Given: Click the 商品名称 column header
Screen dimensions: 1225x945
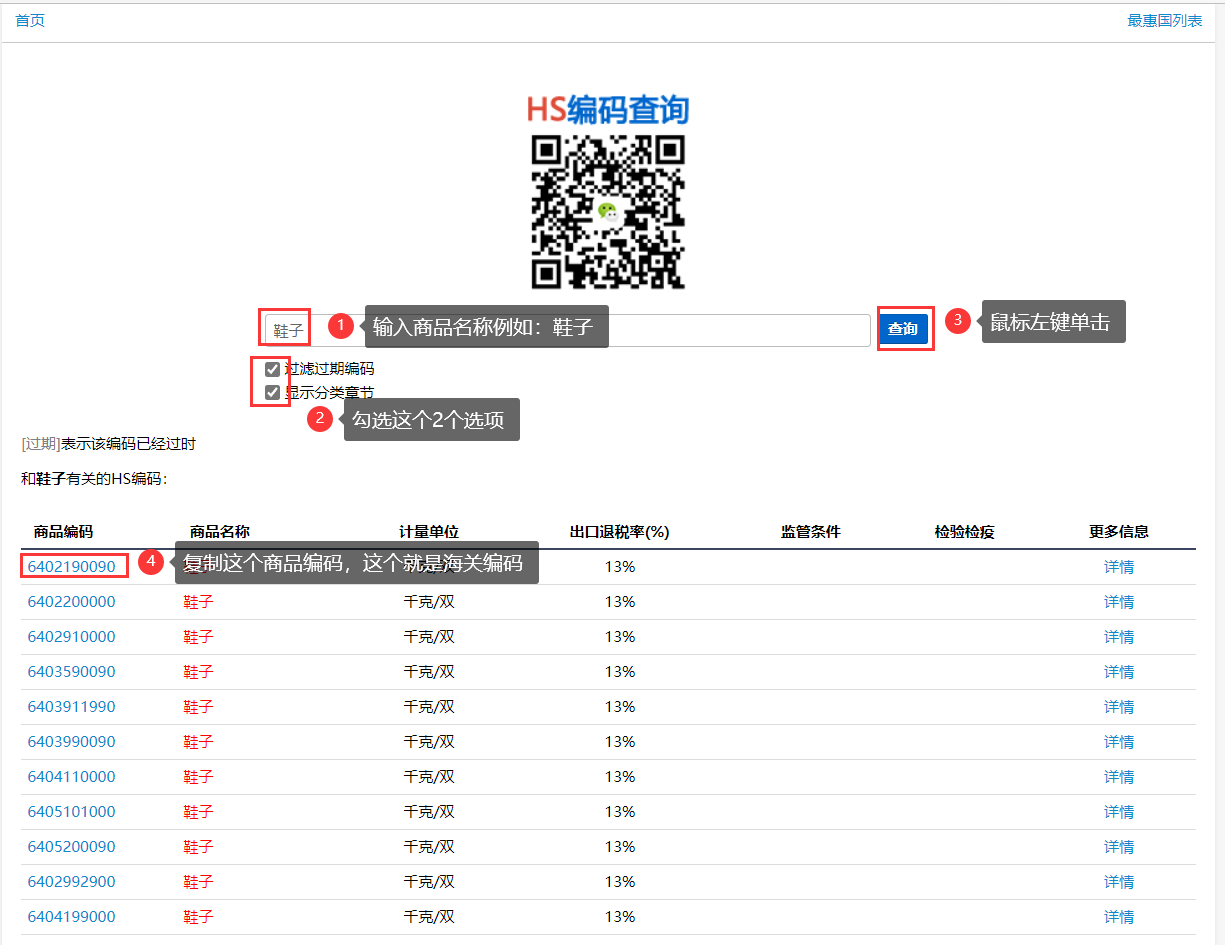Looking at the screenshot, I should pos(219,532).
